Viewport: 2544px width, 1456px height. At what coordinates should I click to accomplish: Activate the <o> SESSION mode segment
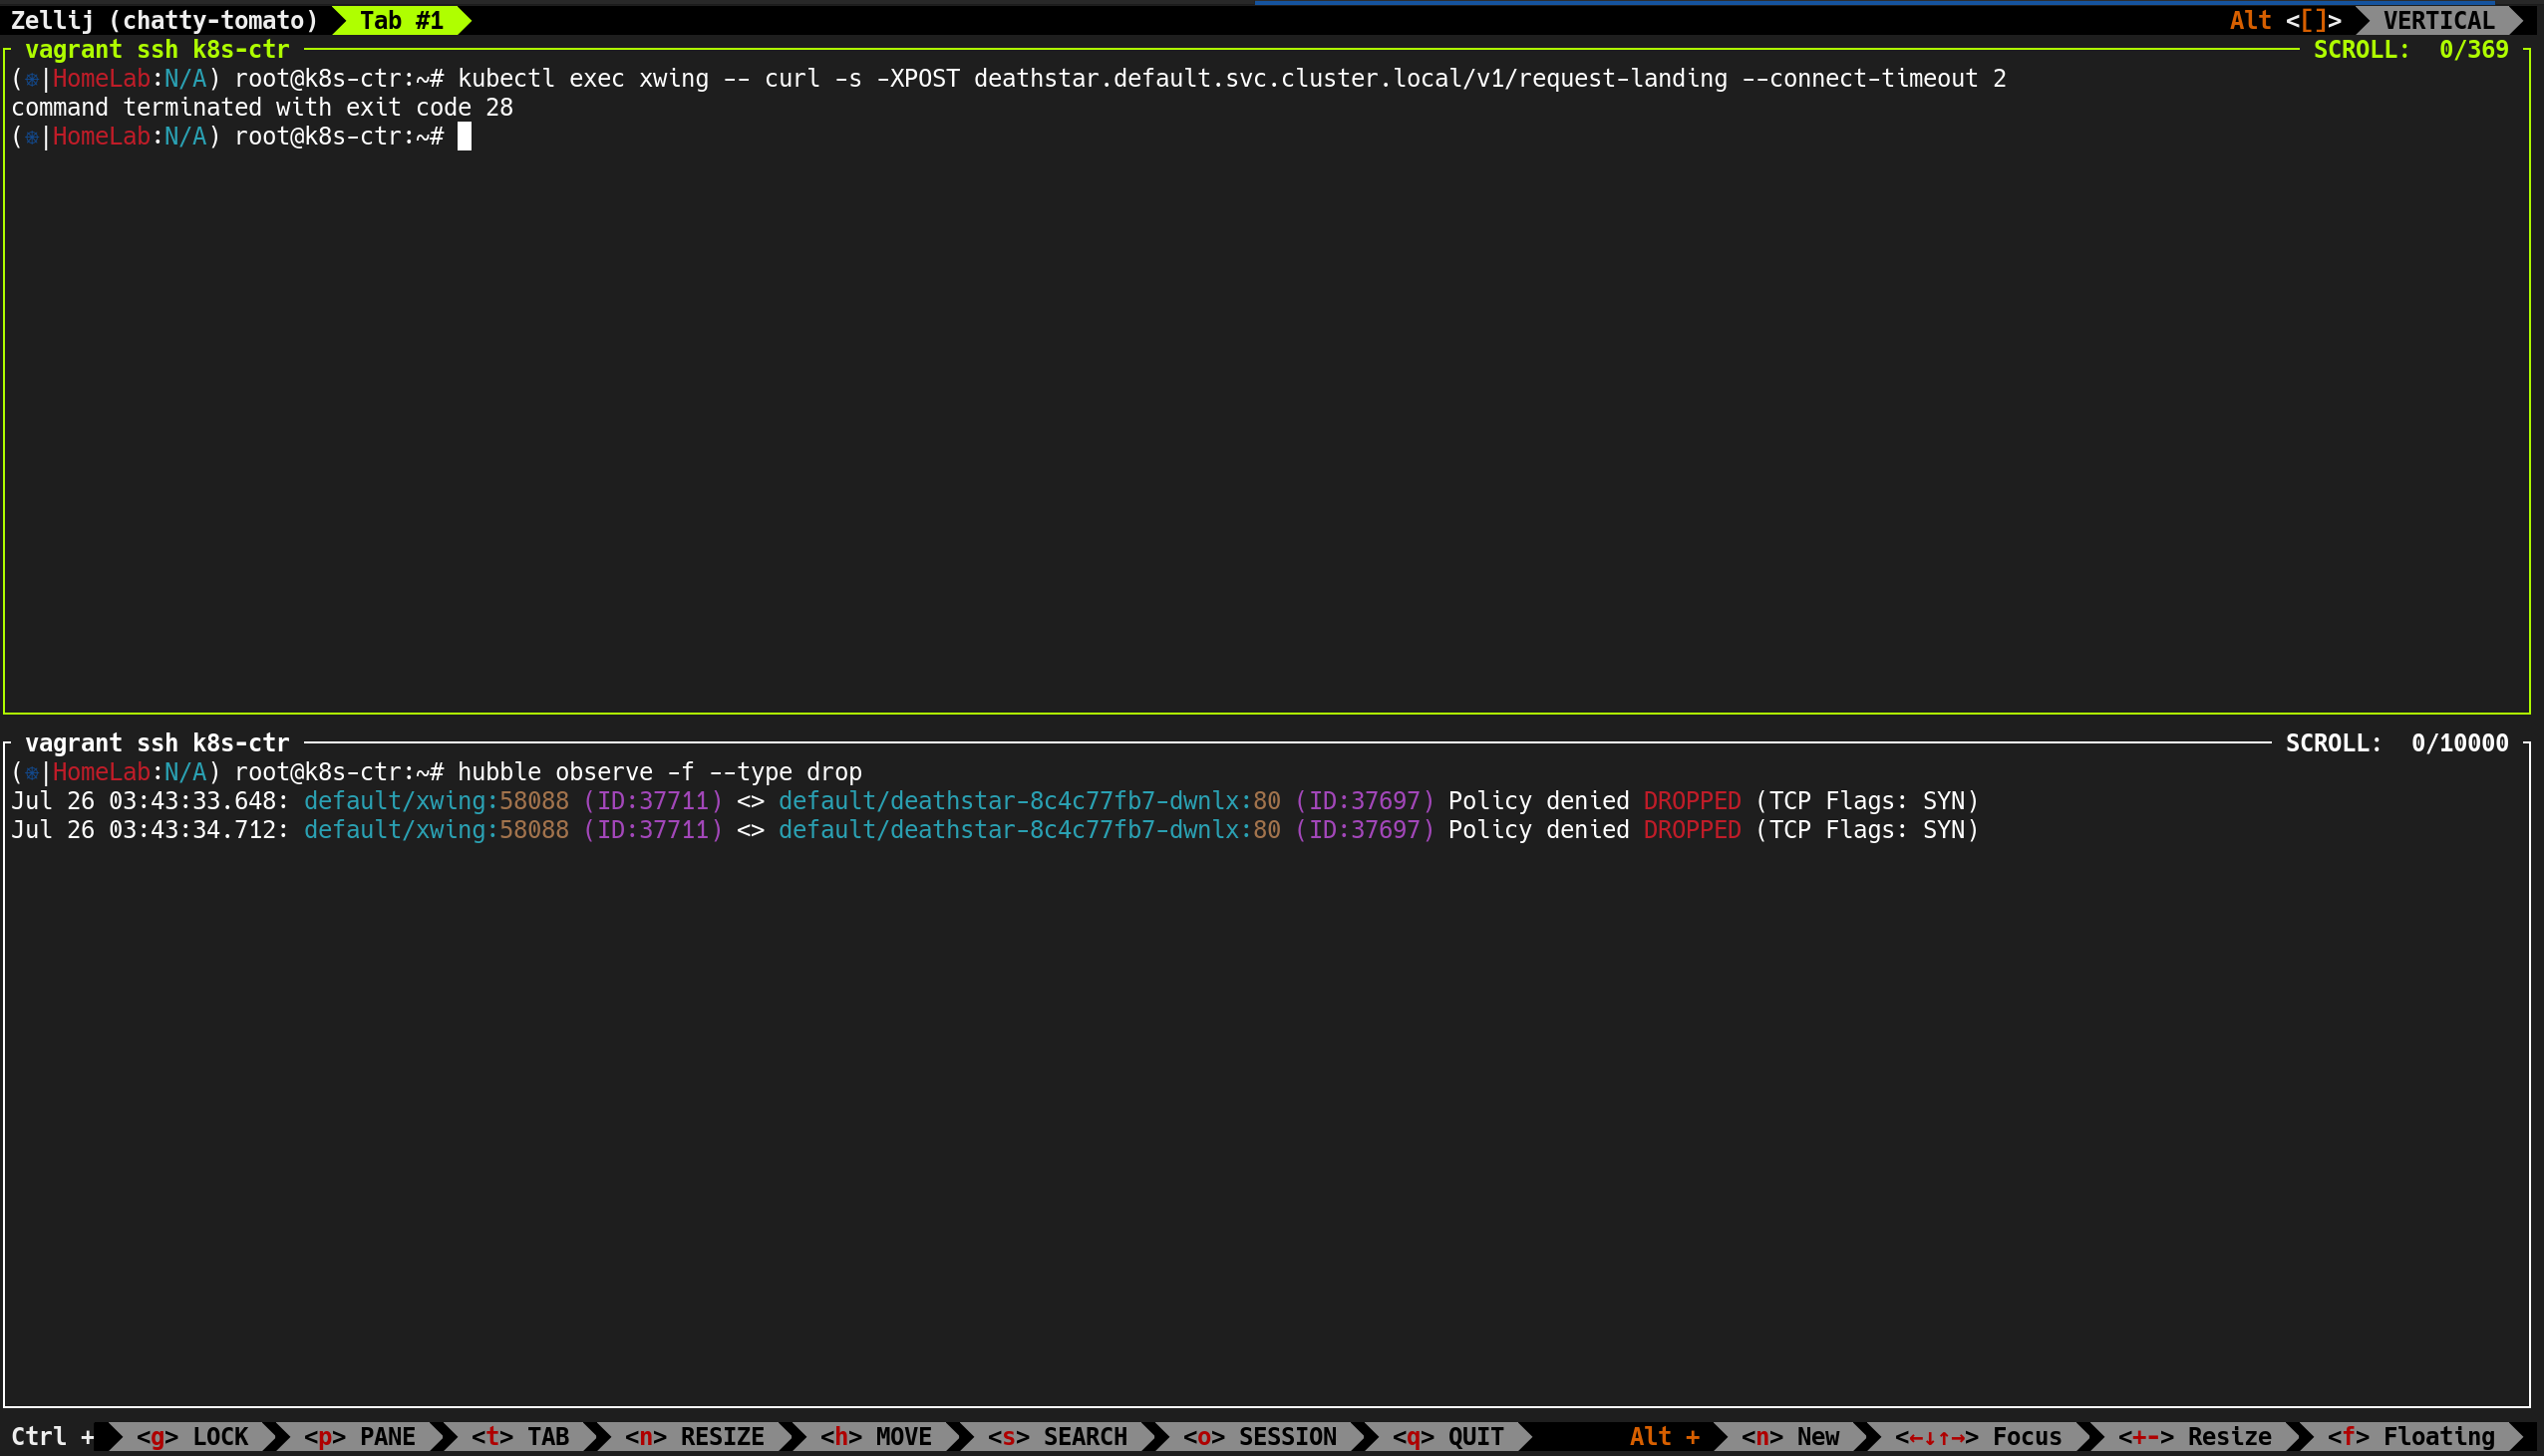point(1260,1436)
